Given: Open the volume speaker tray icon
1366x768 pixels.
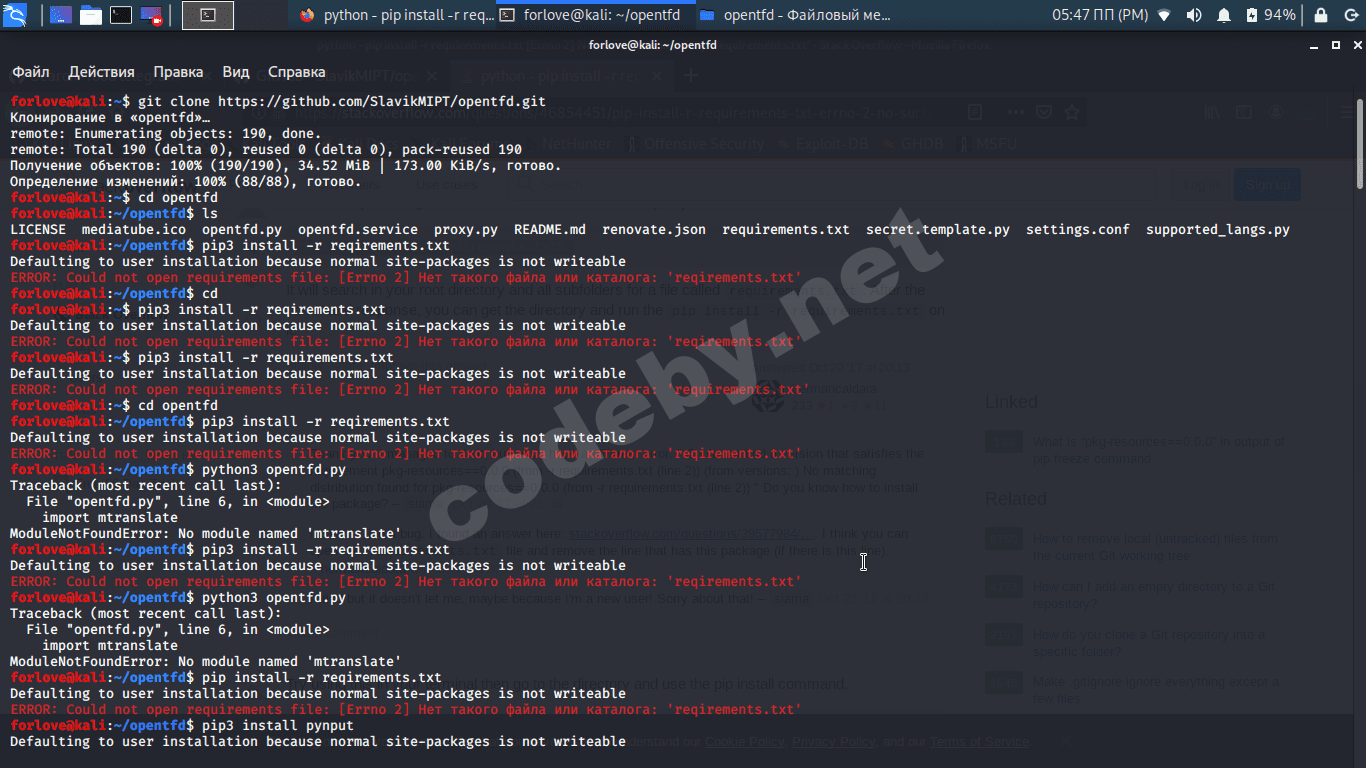Looking at the screenshot, I should tap(1194, 15).
